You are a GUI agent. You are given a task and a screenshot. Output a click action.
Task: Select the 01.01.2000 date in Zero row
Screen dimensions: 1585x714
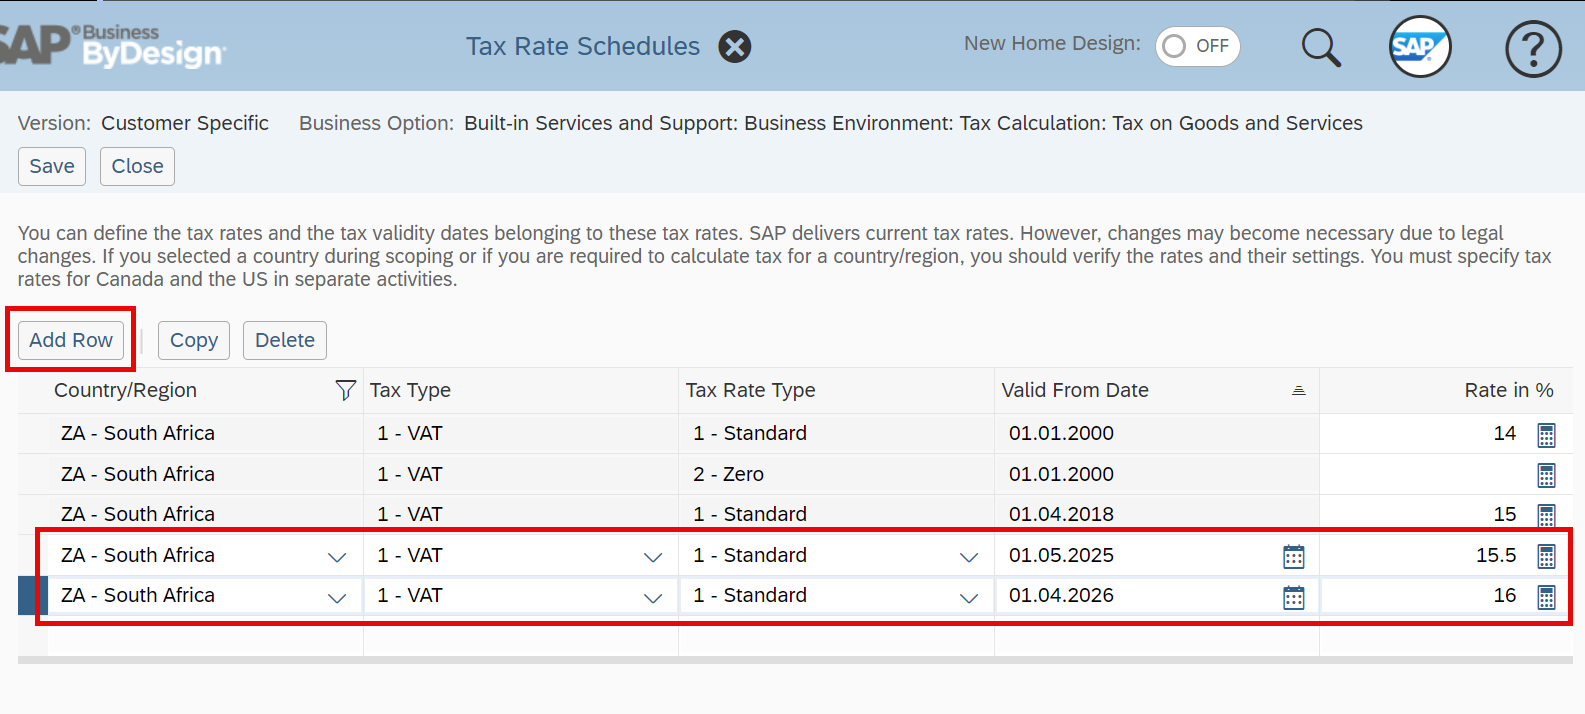coord(1061,474)
